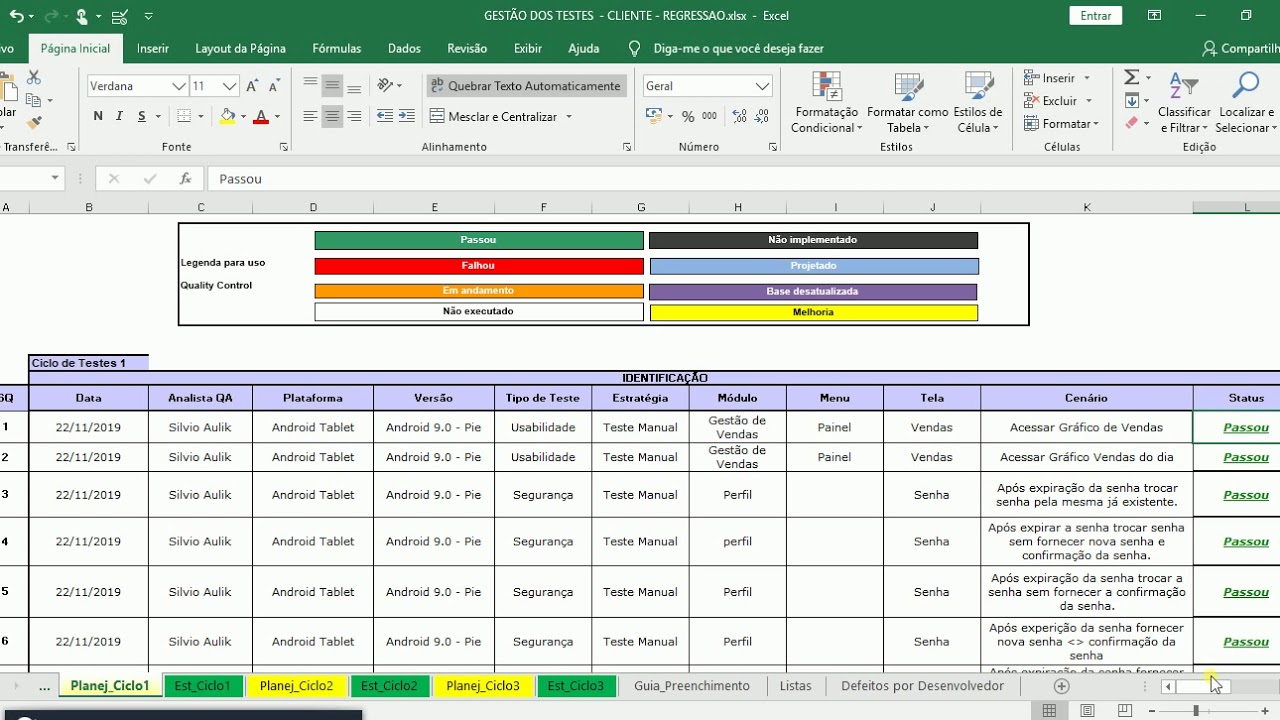Screen dimensions: 1280x720
Task: Apply percent style format
Action: tap(688, 117)
